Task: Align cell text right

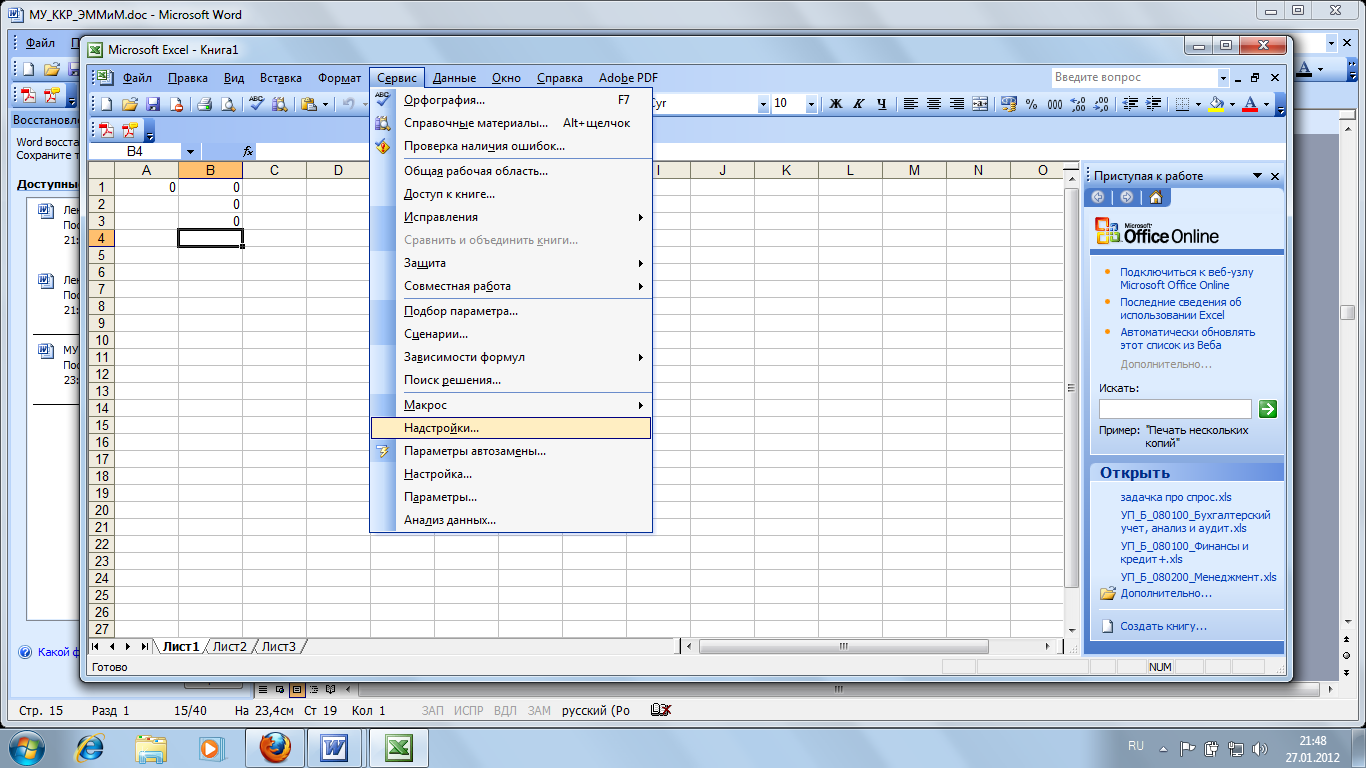Action: click(x=957, y=104)
